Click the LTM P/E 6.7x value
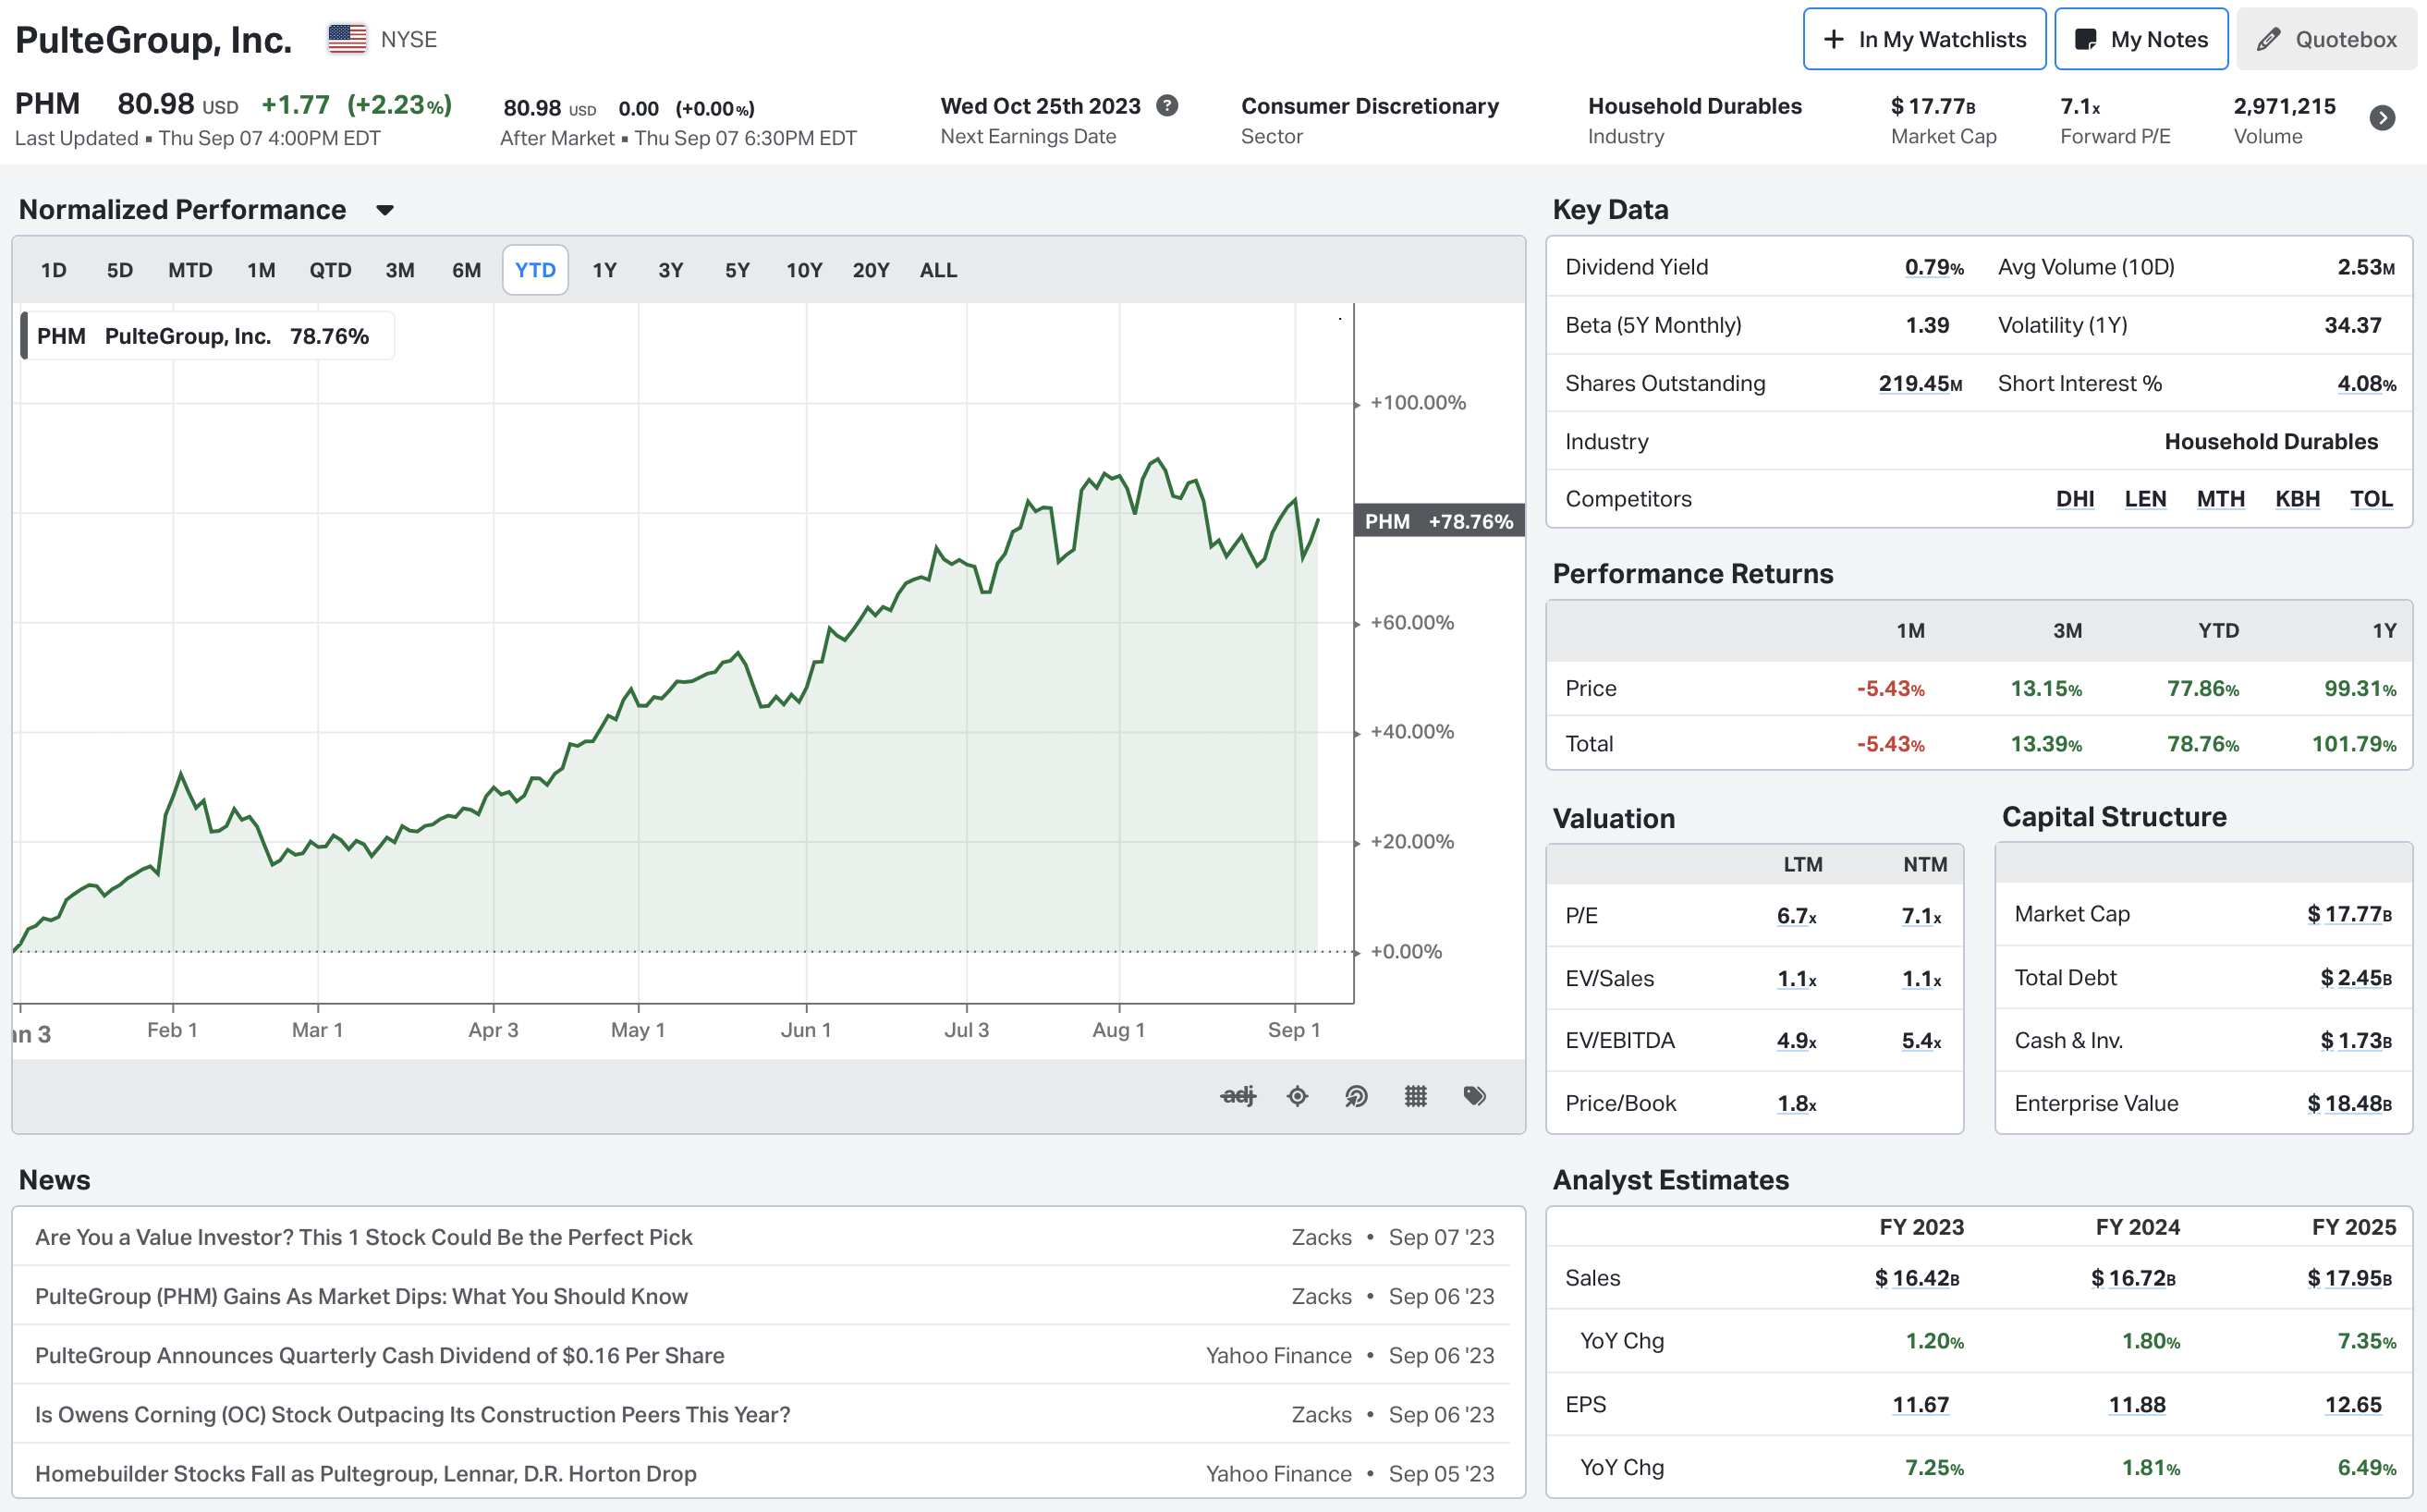Screen dimensions: 2427x1512 tap(1796, 916)
